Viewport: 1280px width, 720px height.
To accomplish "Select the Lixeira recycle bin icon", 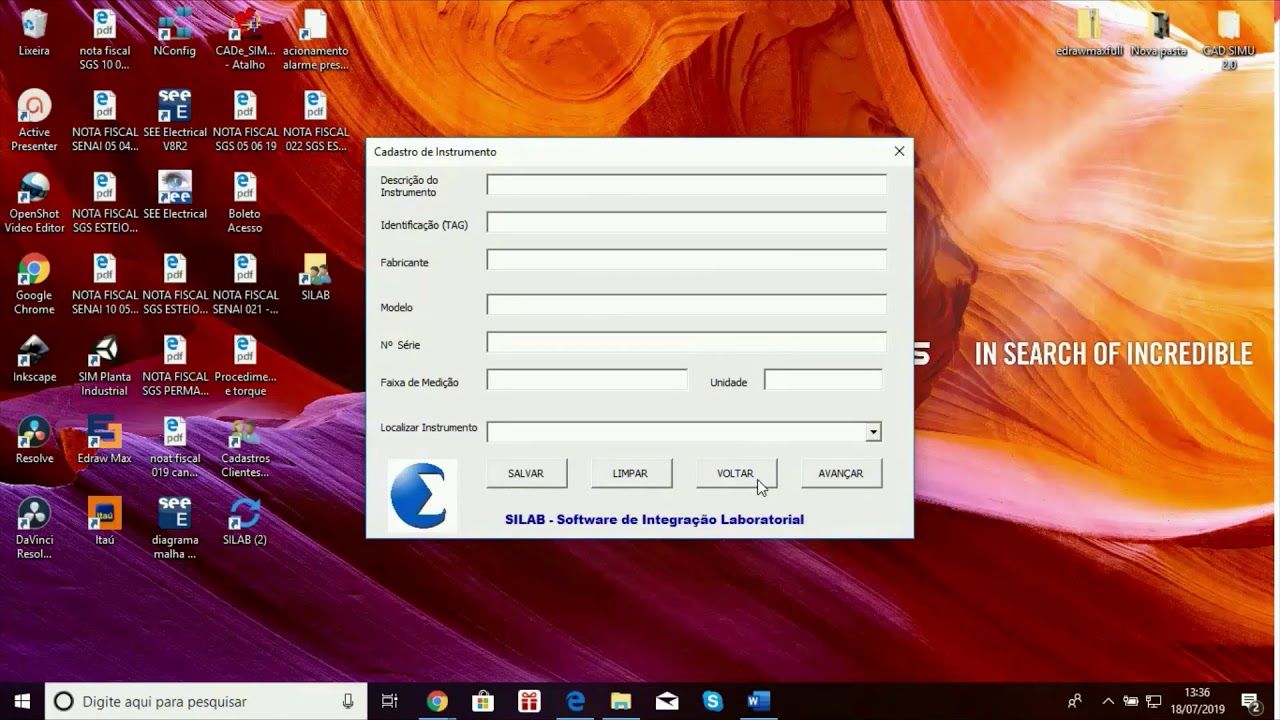I will coord(34,32).
